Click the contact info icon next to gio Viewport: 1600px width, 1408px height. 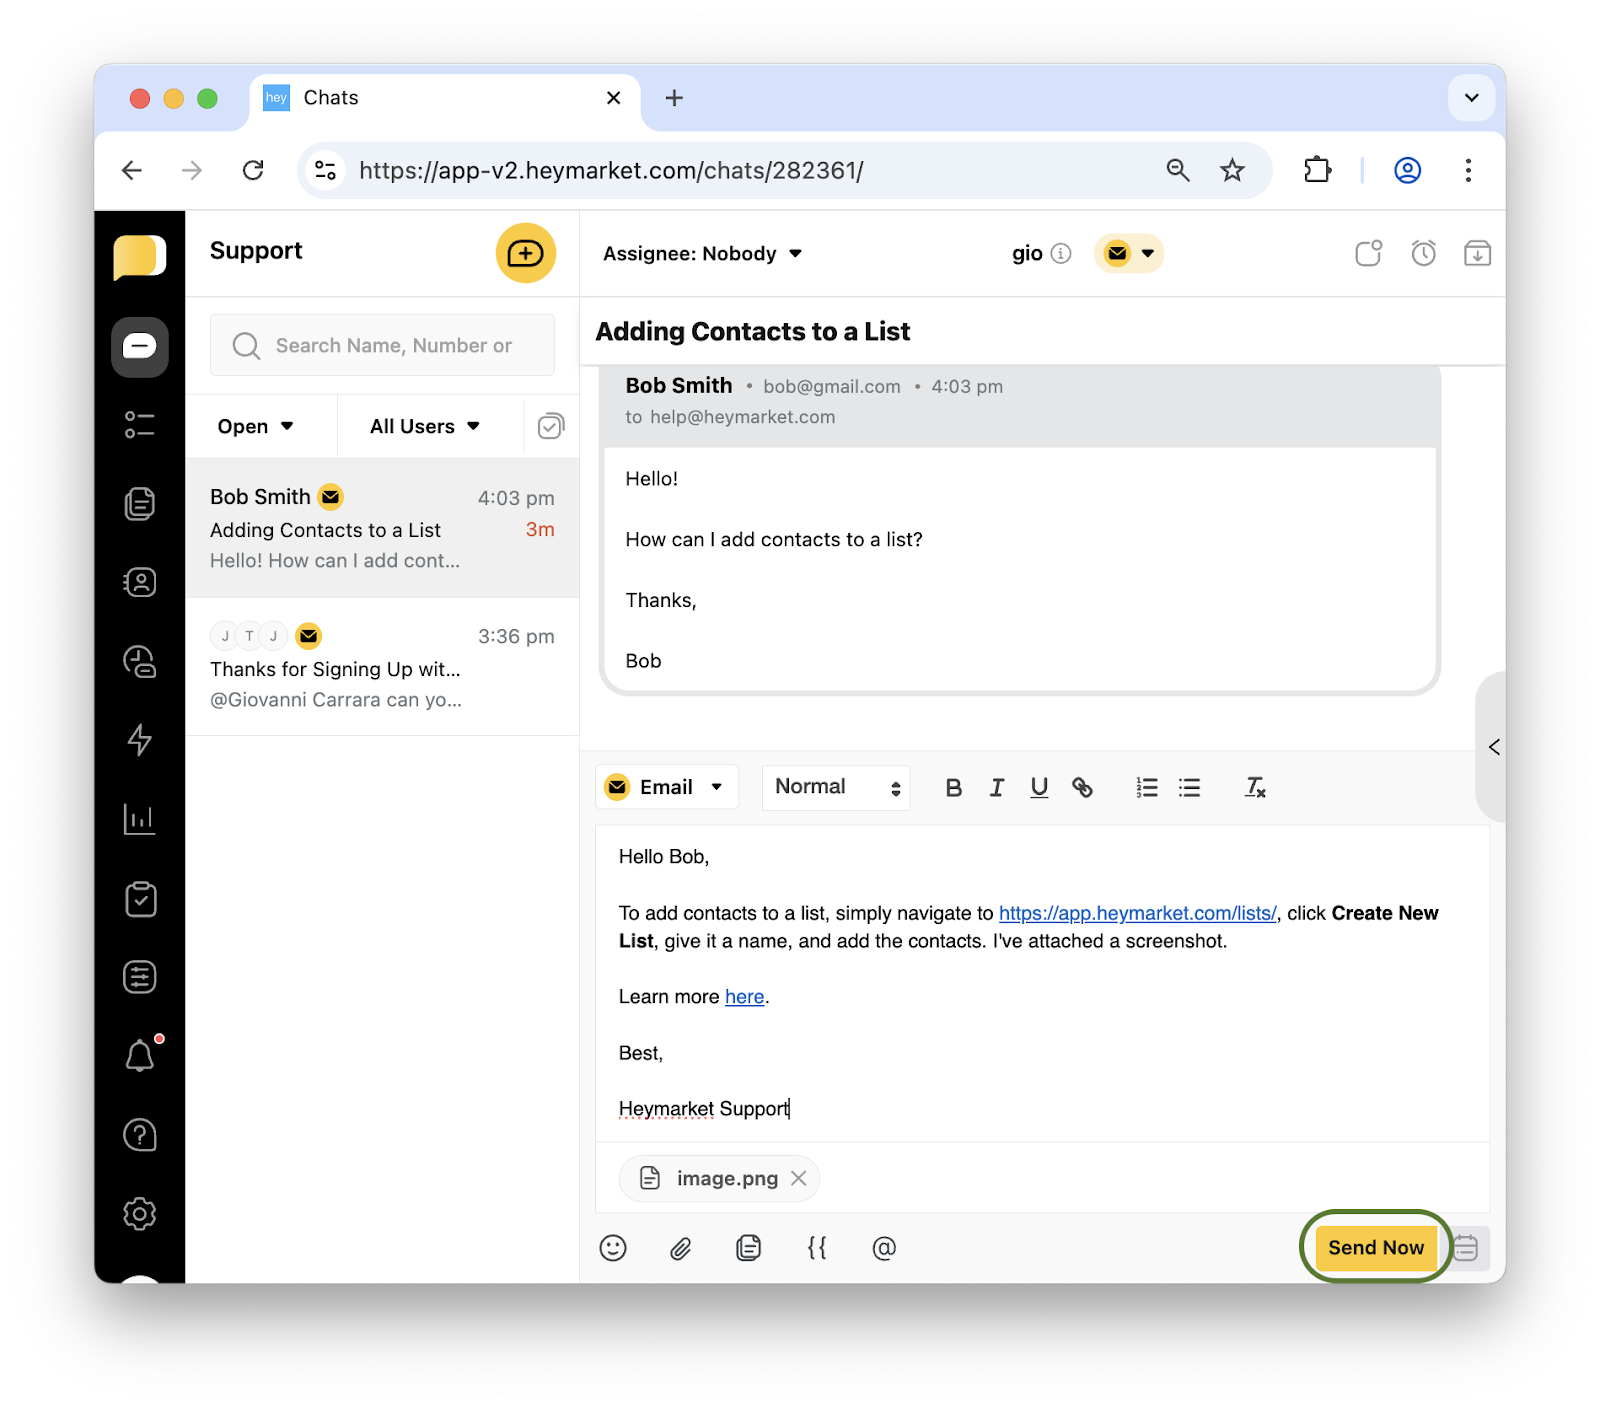pyautogui.click(x=1061, y=253)
